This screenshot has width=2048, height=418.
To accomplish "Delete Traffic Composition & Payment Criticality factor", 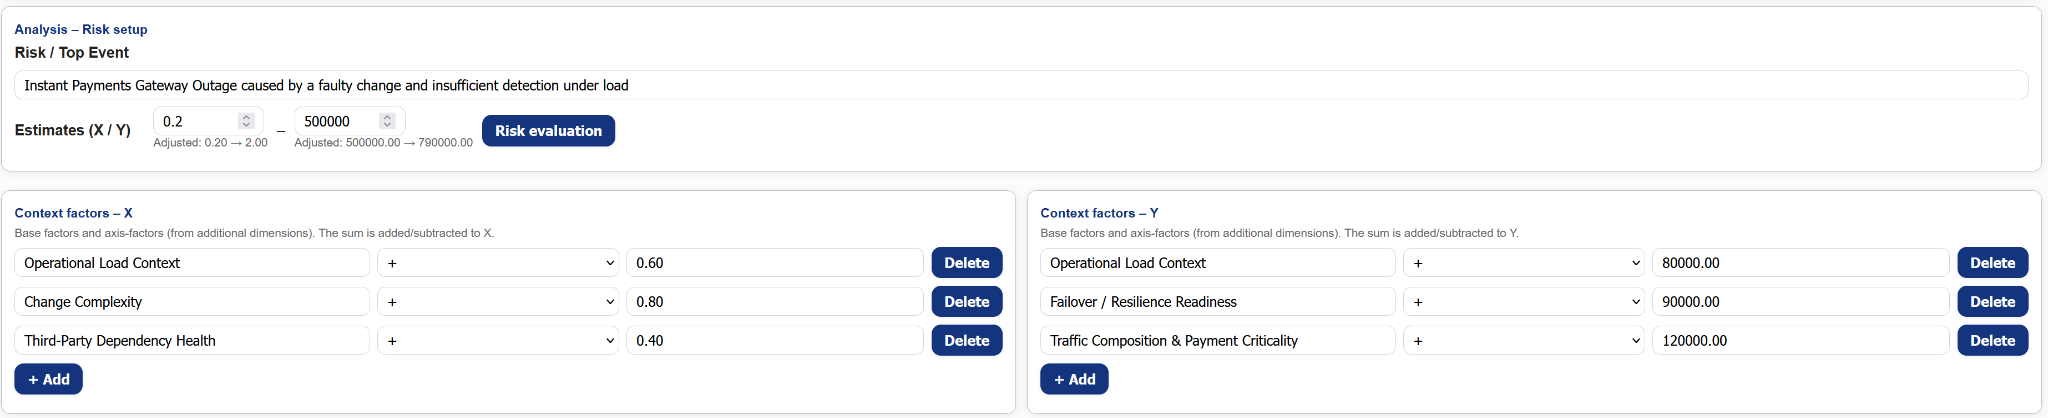I will tap(1992, 341).
